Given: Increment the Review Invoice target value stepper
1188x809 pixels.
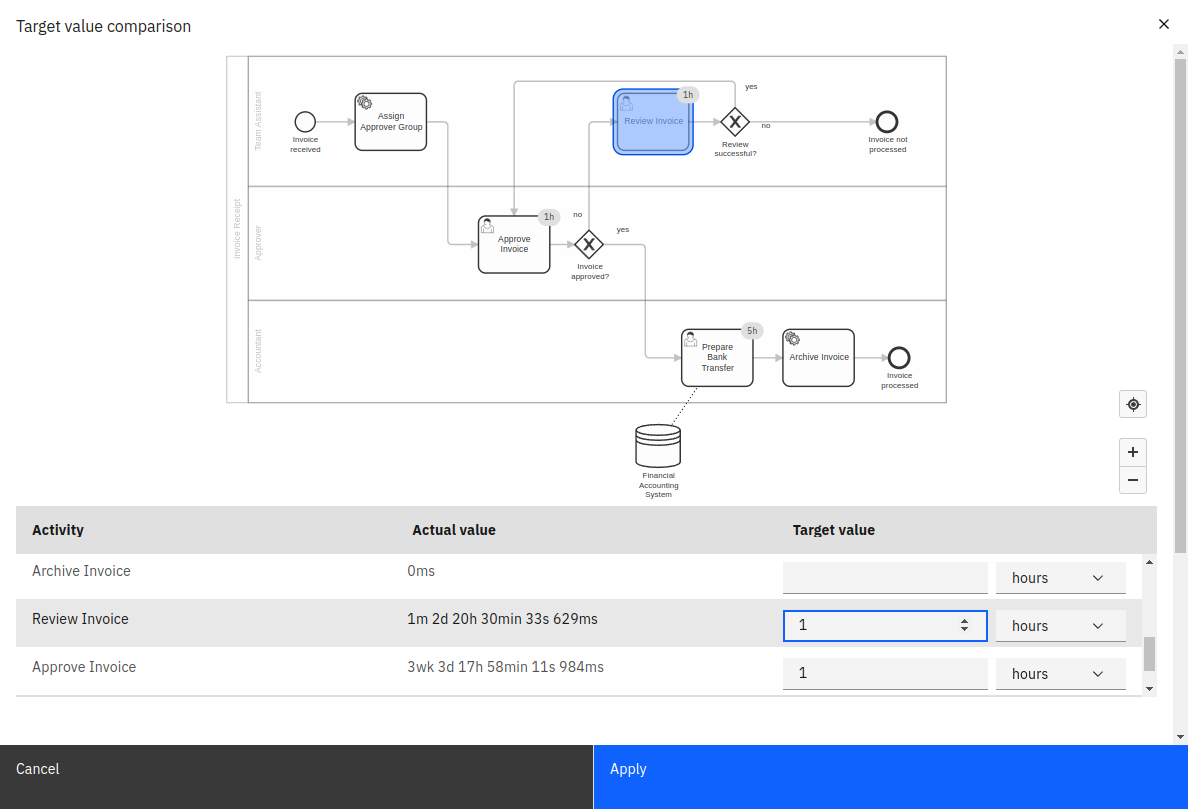Looking at the screenshot, I should [966, 620].
